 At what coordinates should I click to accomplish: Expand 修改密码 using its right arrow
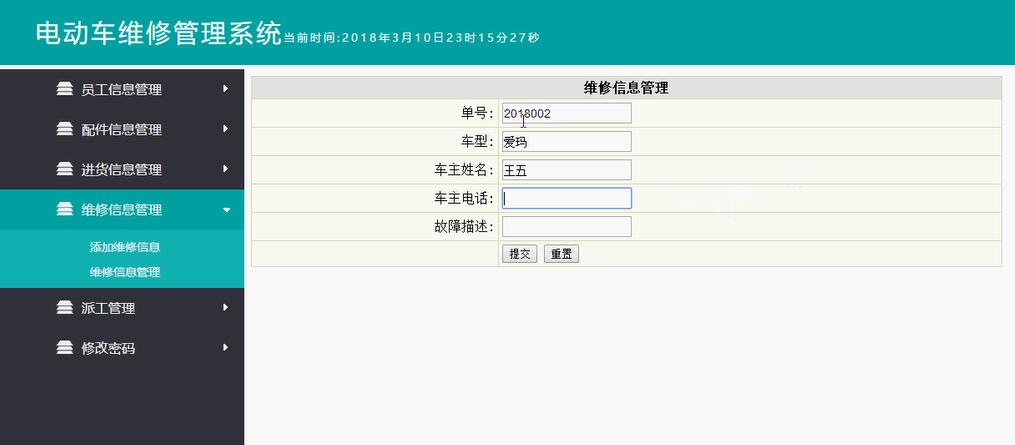225,348
